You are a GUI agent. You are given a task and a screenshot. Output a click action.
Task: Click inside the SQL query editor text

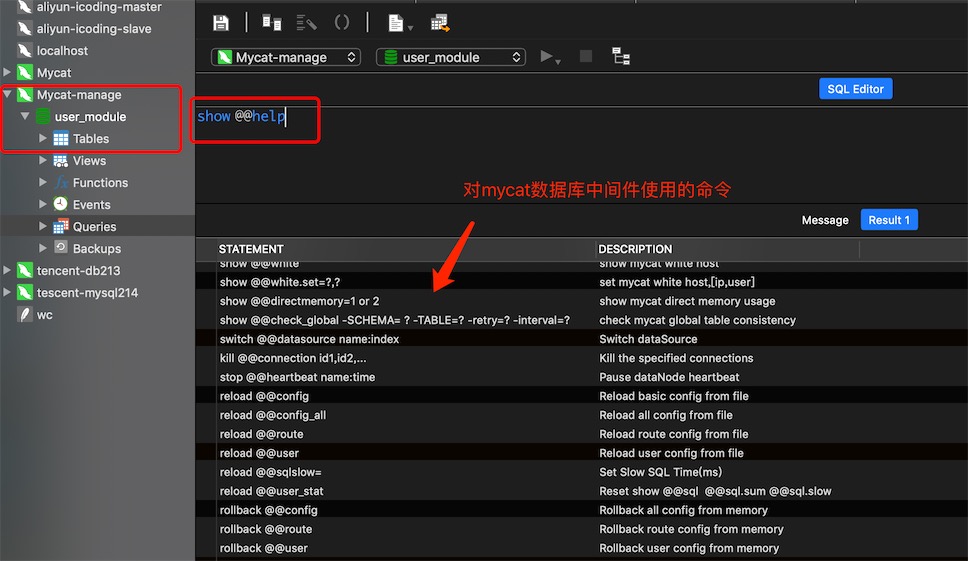tap(241, 116)
